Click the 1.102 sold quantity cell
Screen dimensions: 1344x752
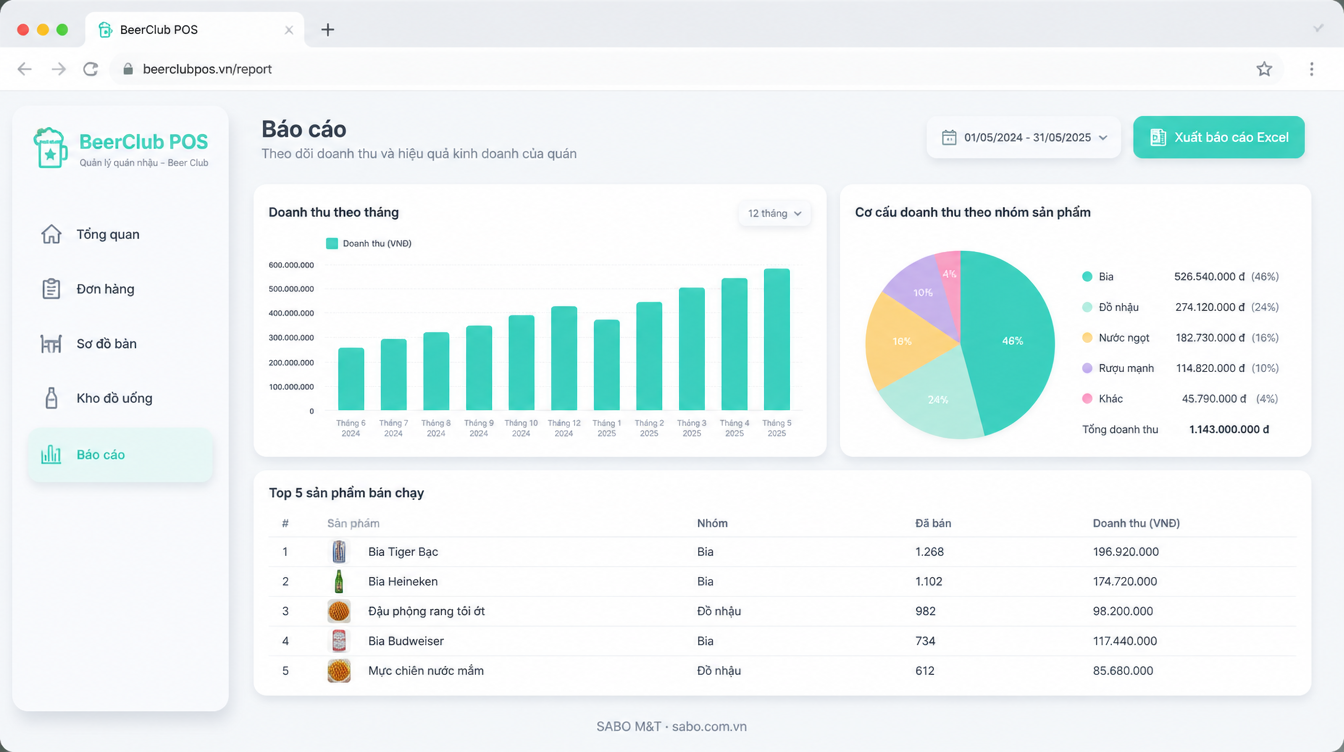coord(929,581)
